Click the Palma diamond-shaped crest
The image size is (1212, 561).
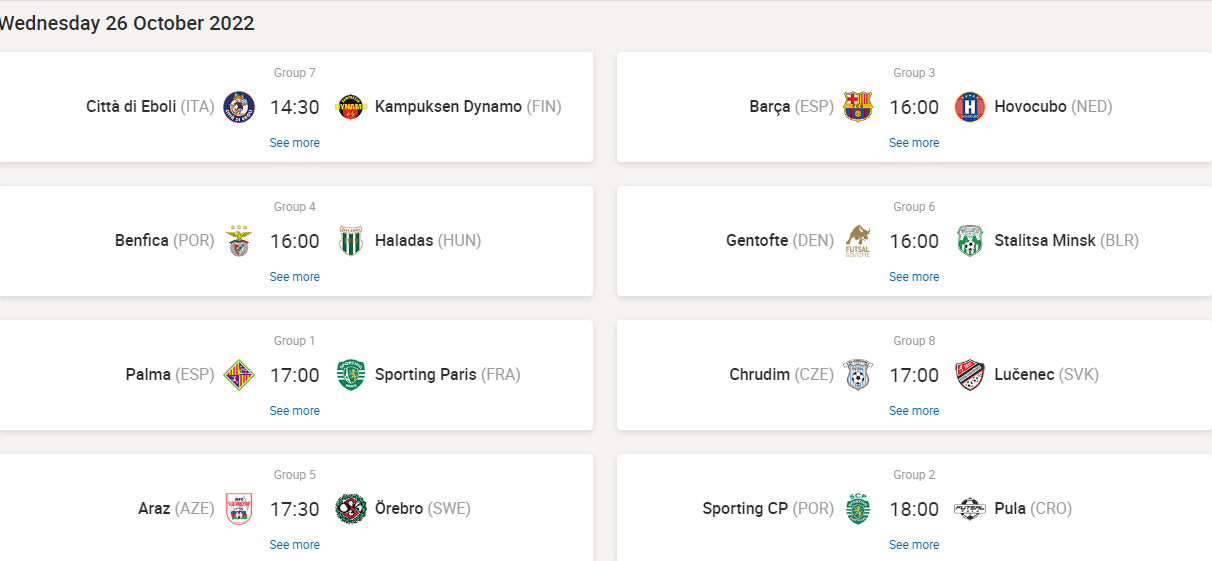click(x=239, y=375)
